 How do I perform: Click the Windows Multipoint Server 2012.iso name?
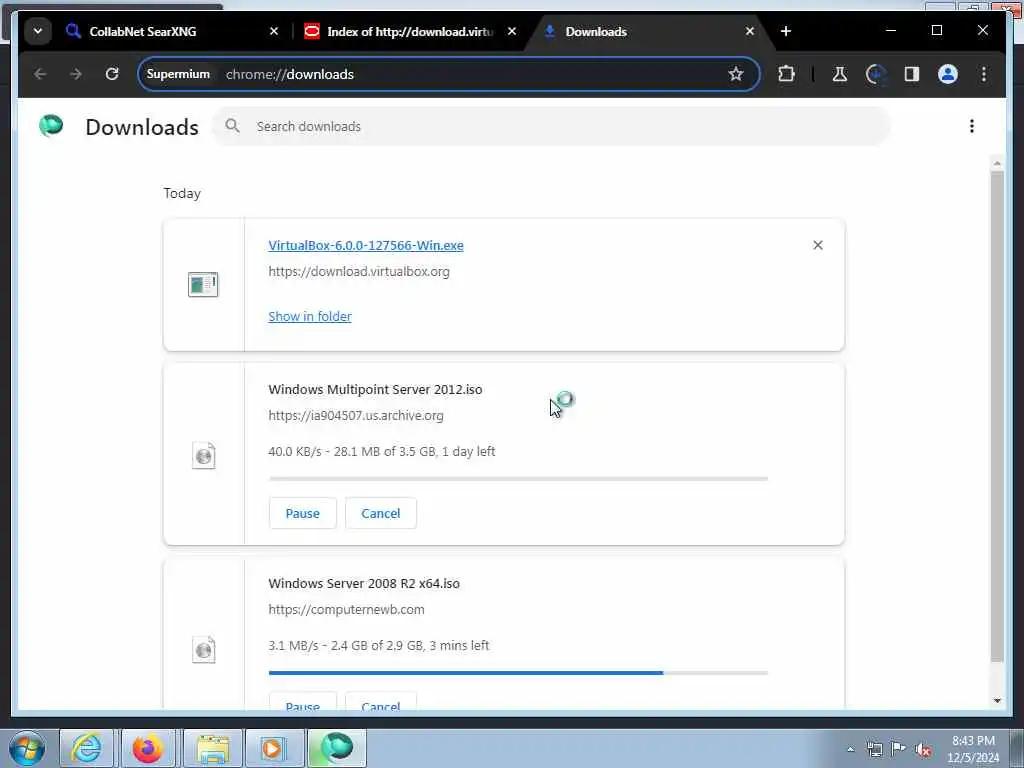(x=375, y=389)
